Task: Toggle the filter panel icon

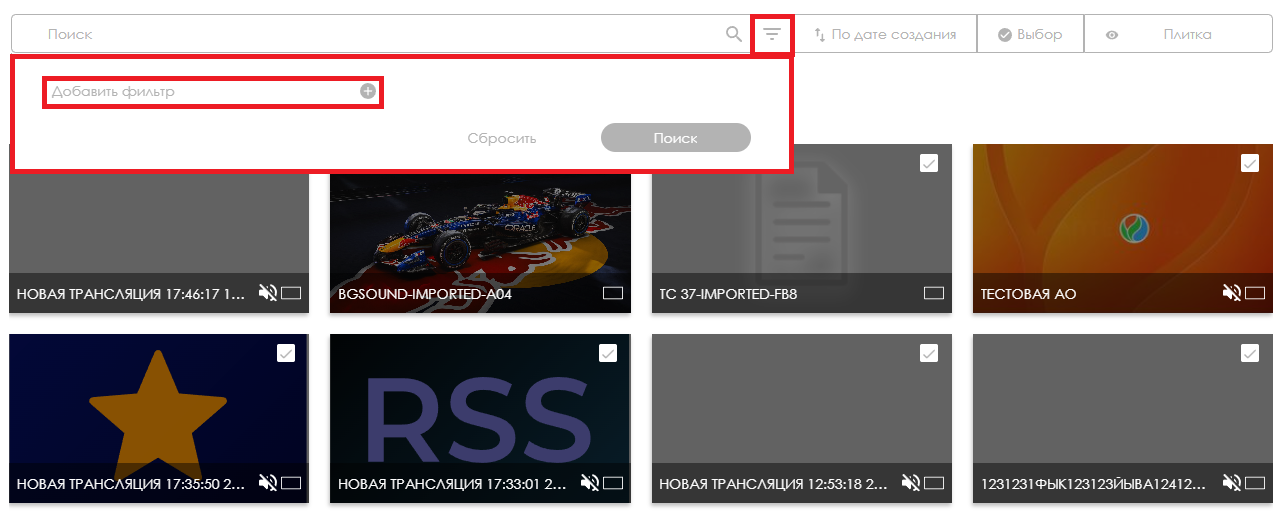Action: point(772,35)
